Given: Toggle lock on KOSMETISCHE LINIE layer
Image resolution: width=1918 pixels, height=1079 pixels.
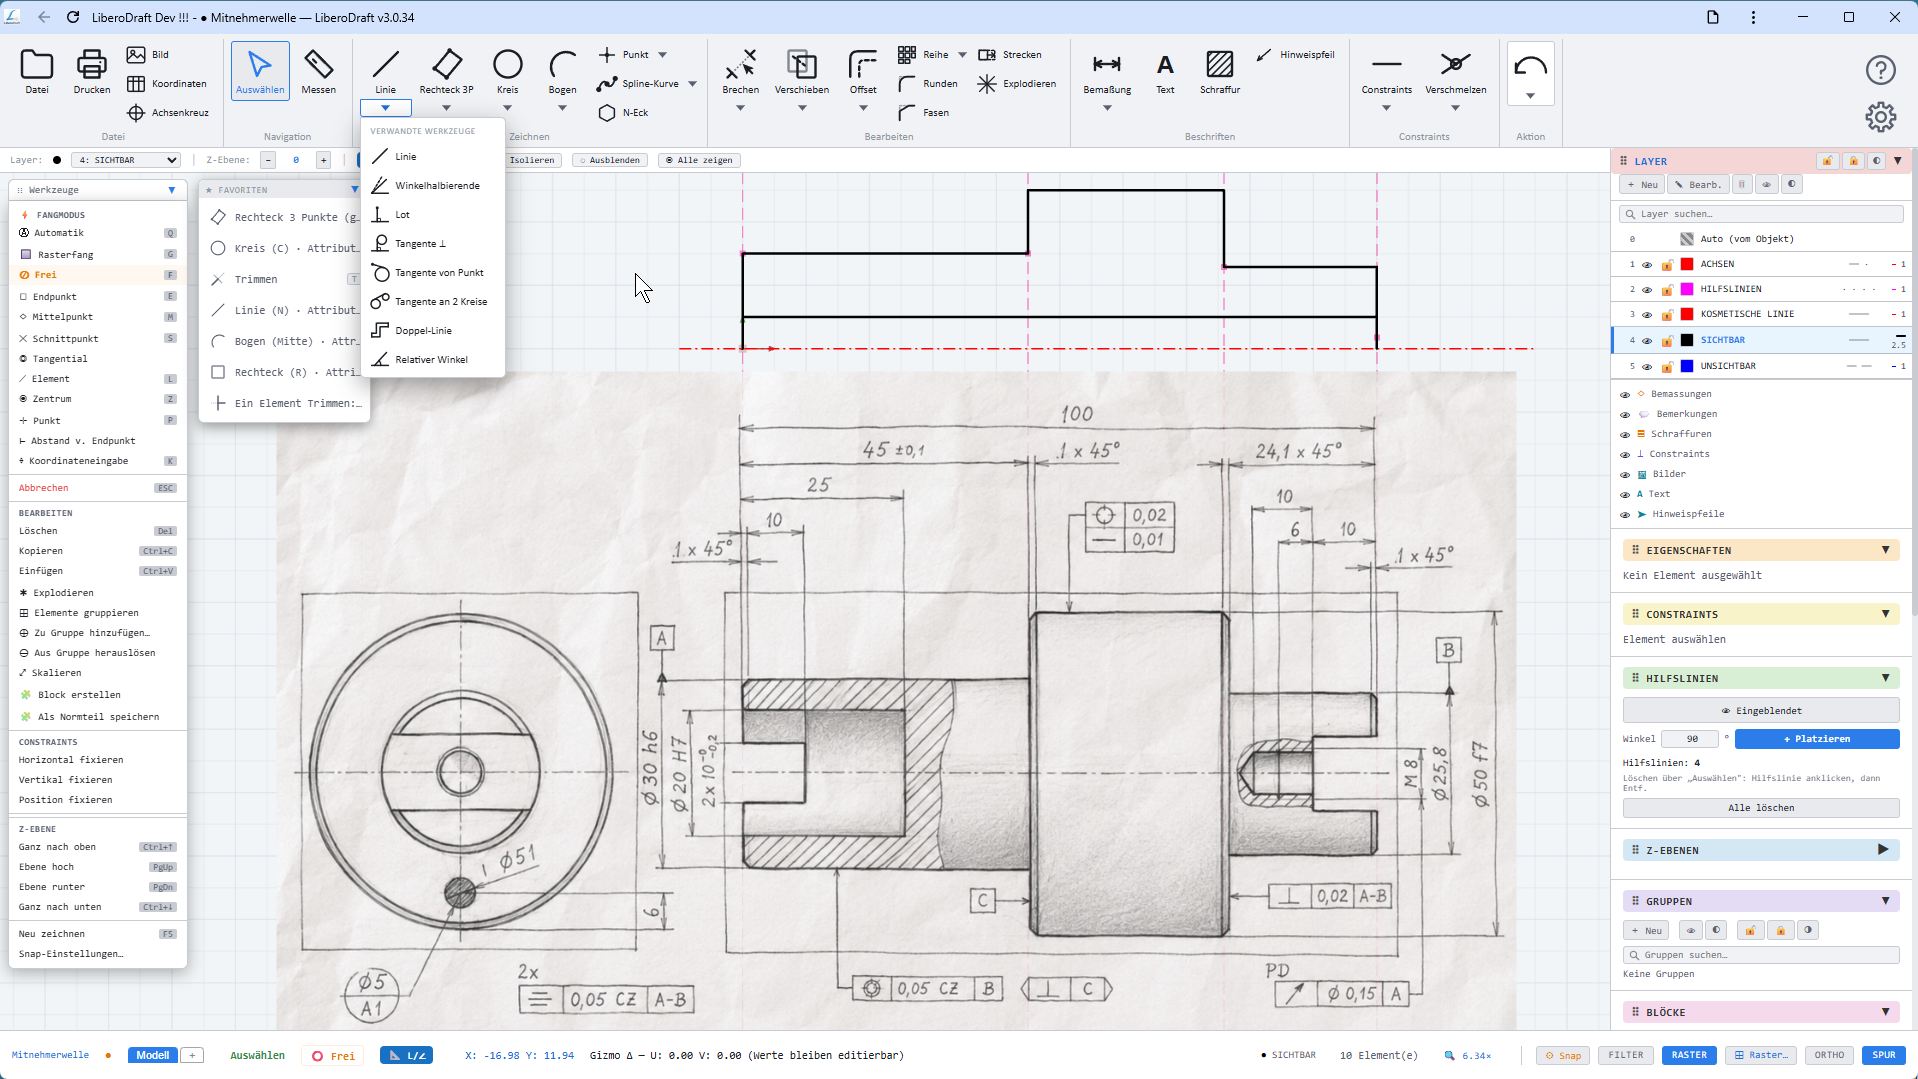Looking at the screenshot, I should click(1667, 315).
